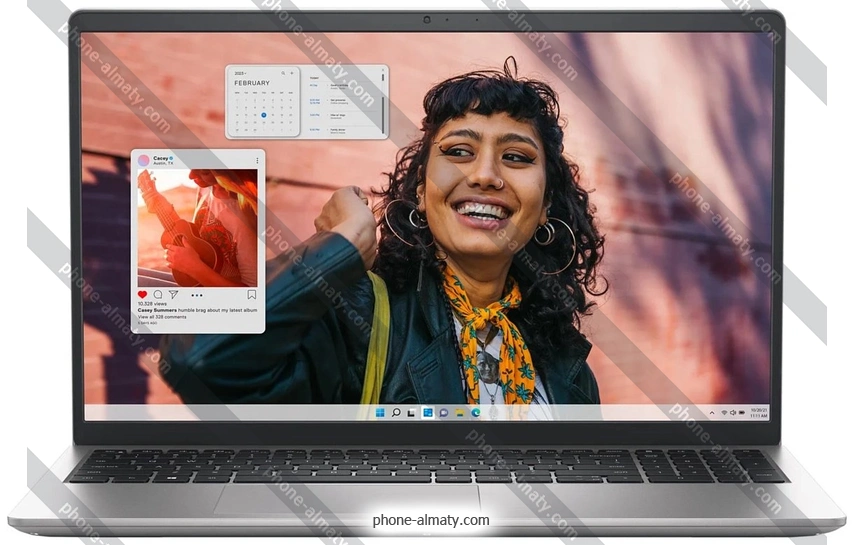Open the calendar year dropdown
The image size is (854, 545).
pos(240,73)
